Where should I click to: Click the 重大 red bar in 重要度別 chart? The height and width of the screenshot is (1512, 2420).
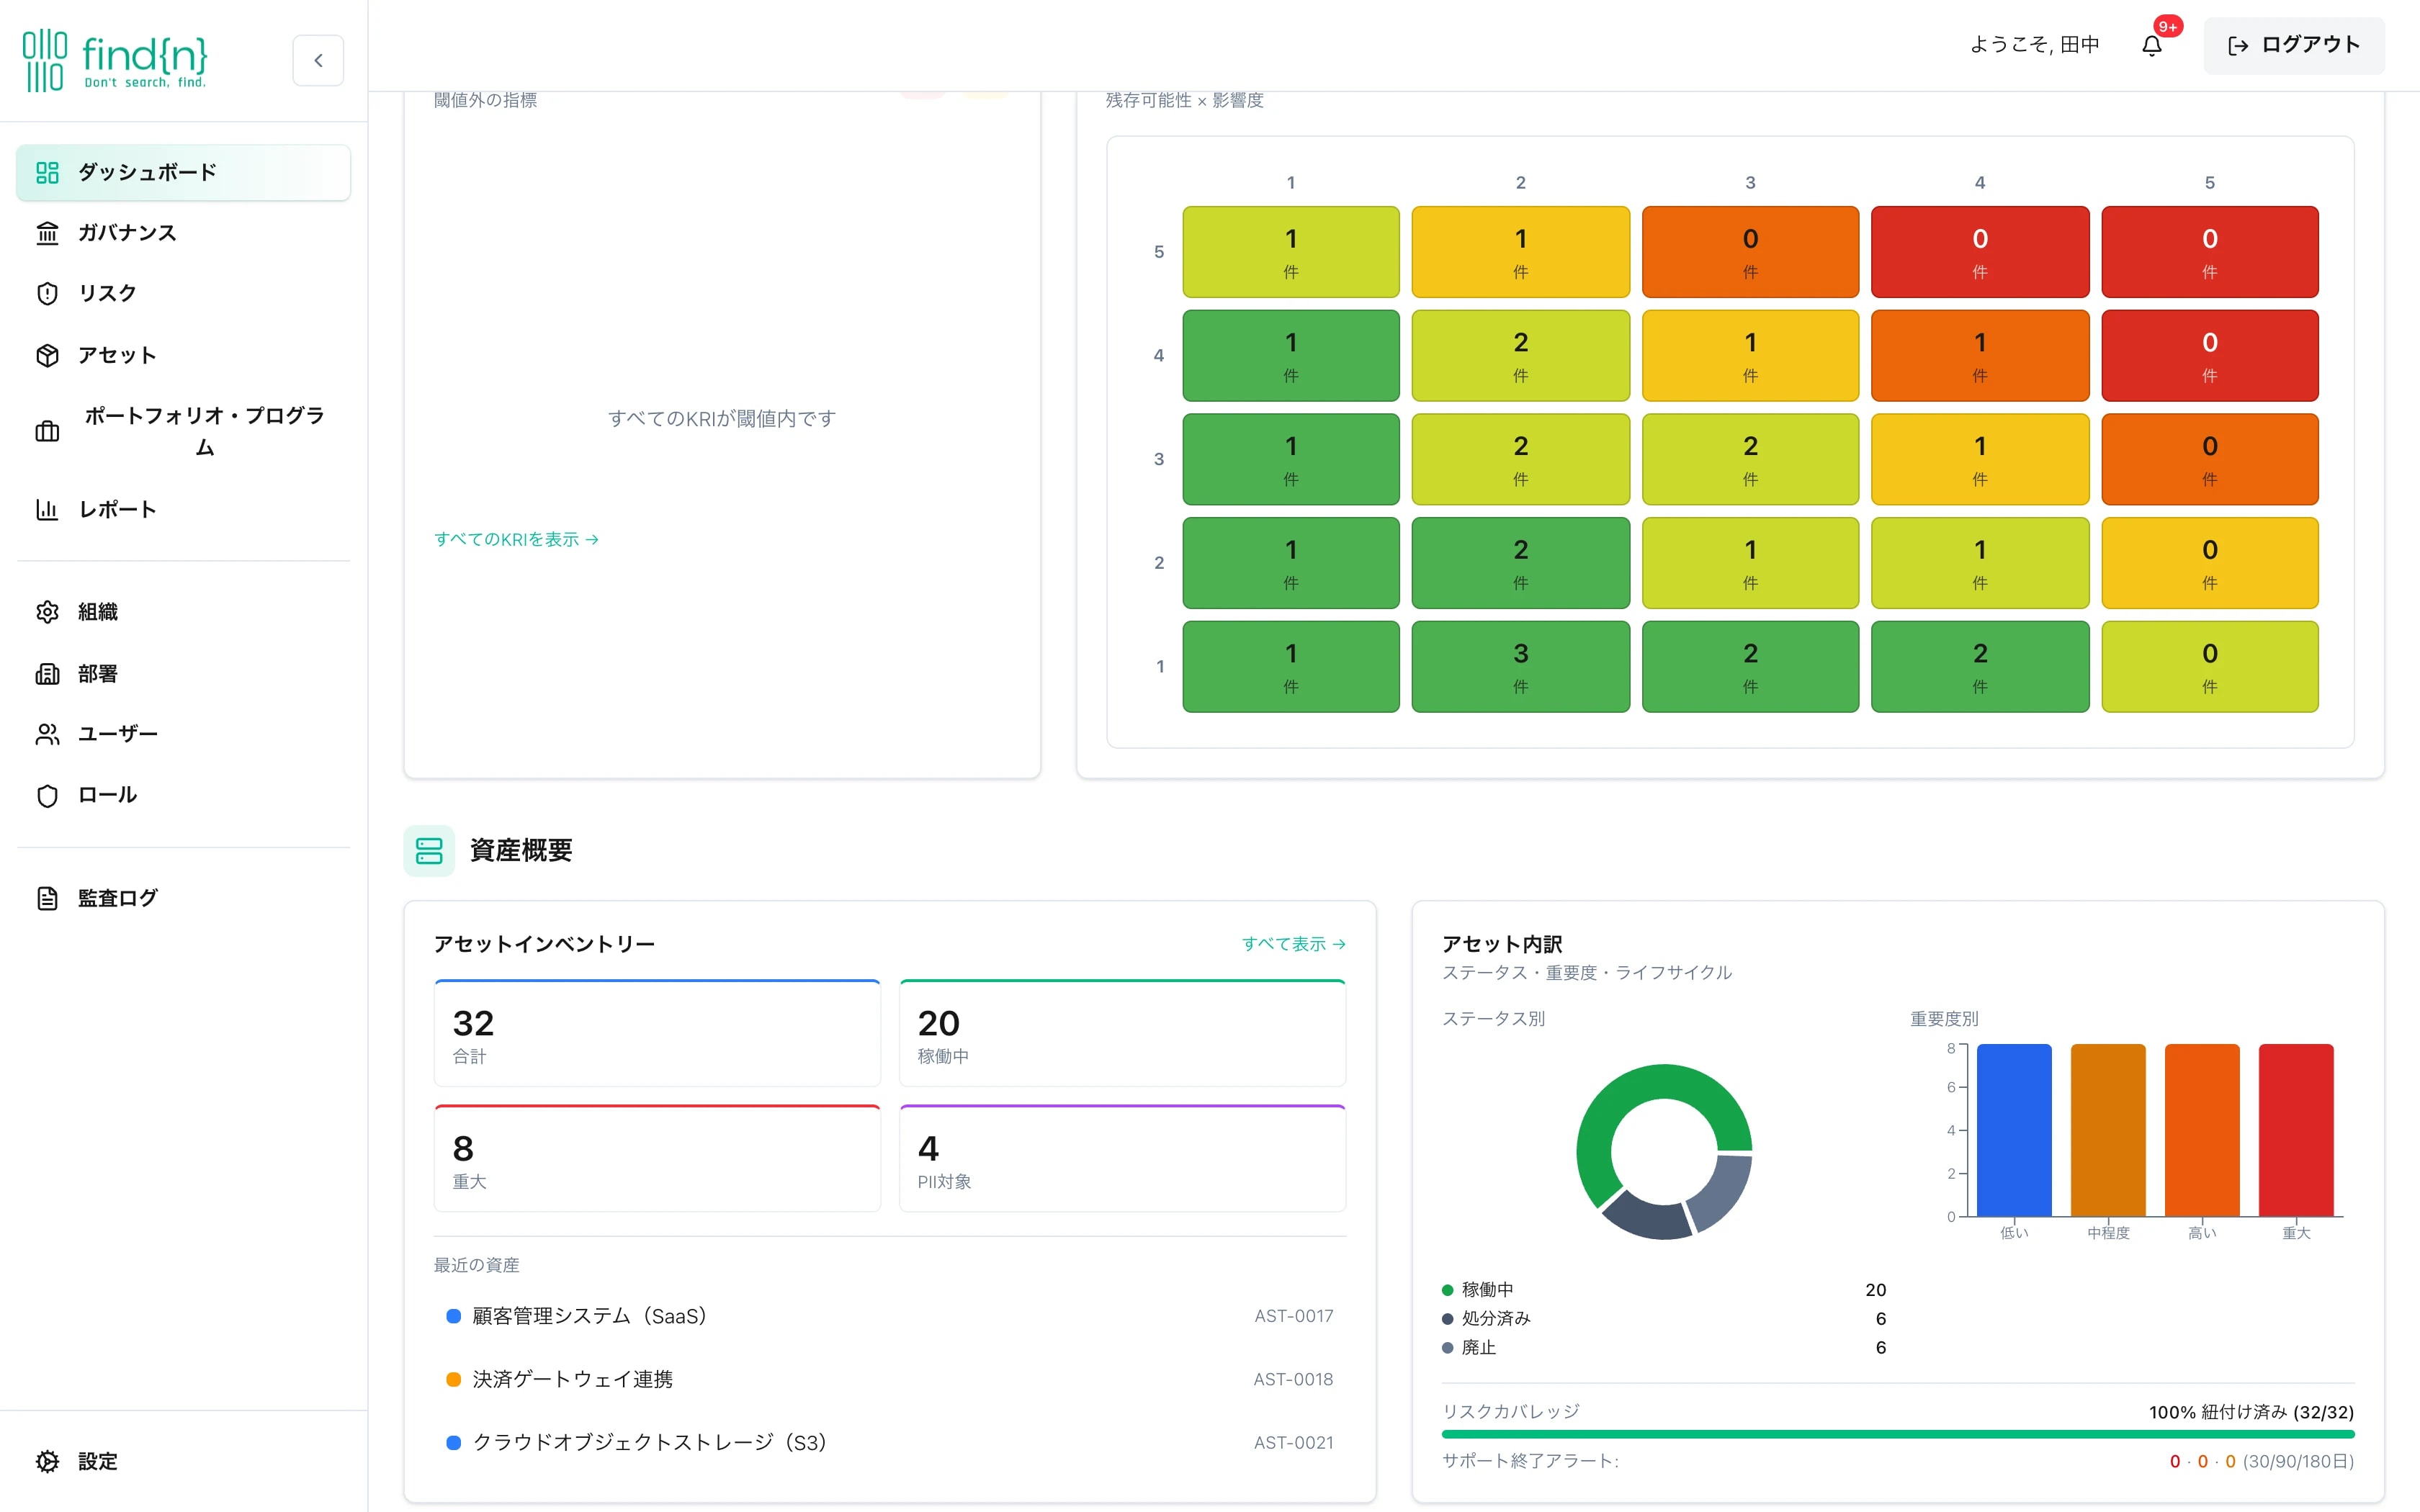pyautogui.click(x=2296, y=1130)
